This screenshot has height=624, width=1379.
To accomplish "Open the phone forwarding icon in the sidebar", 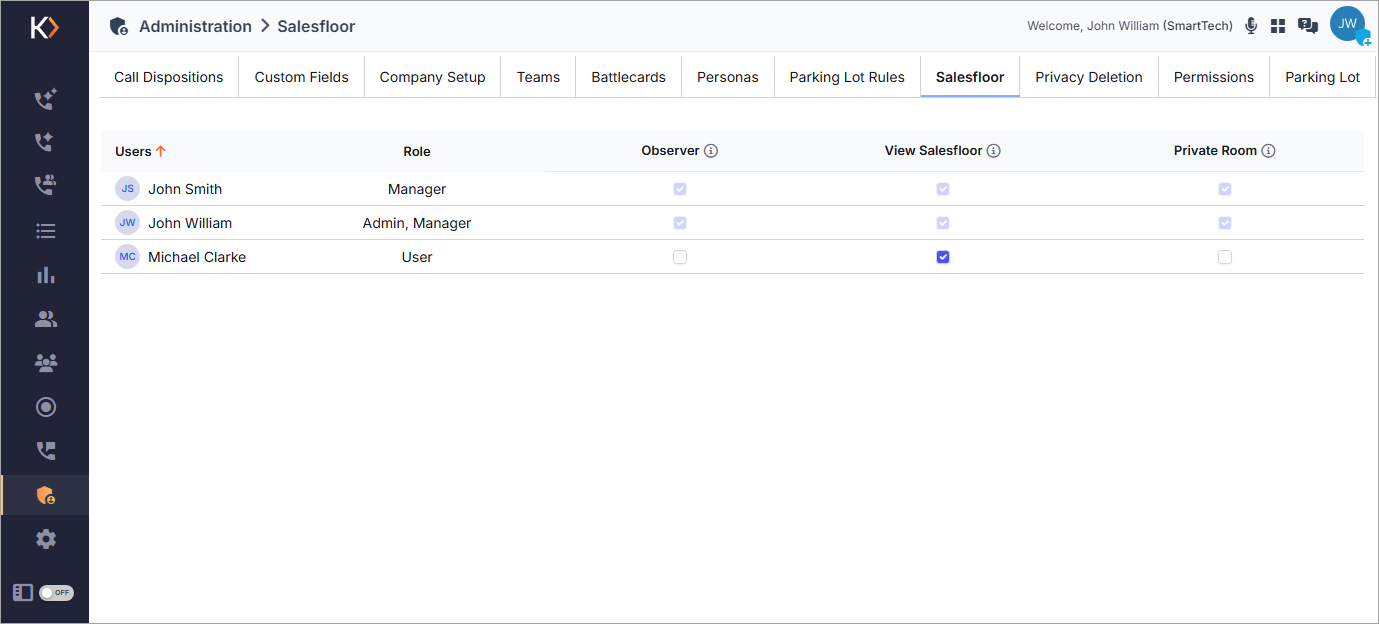I will [x=45, y=451].
